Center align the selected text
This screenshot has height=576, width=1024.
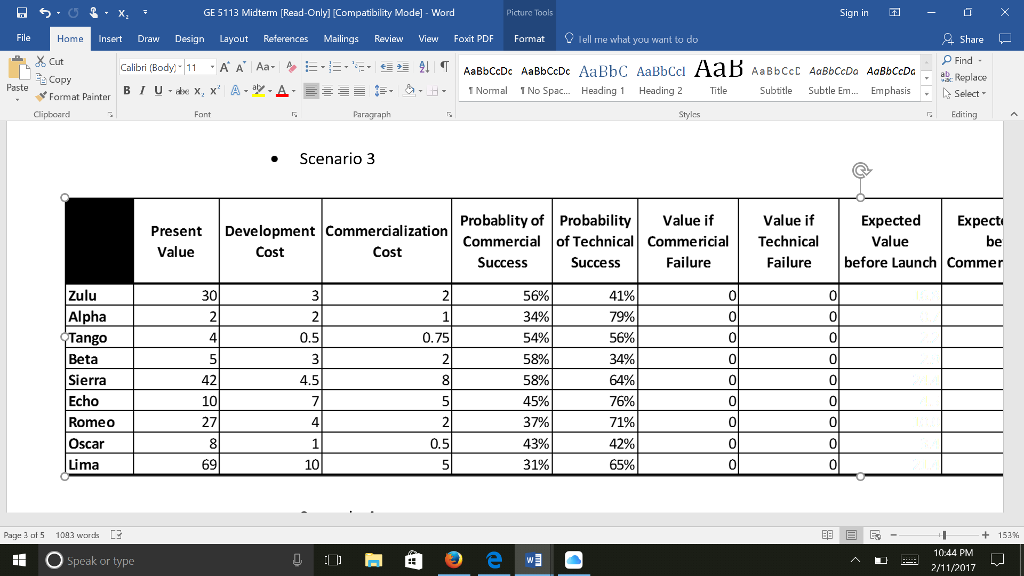pyautogui.click(x=327, y=91)
